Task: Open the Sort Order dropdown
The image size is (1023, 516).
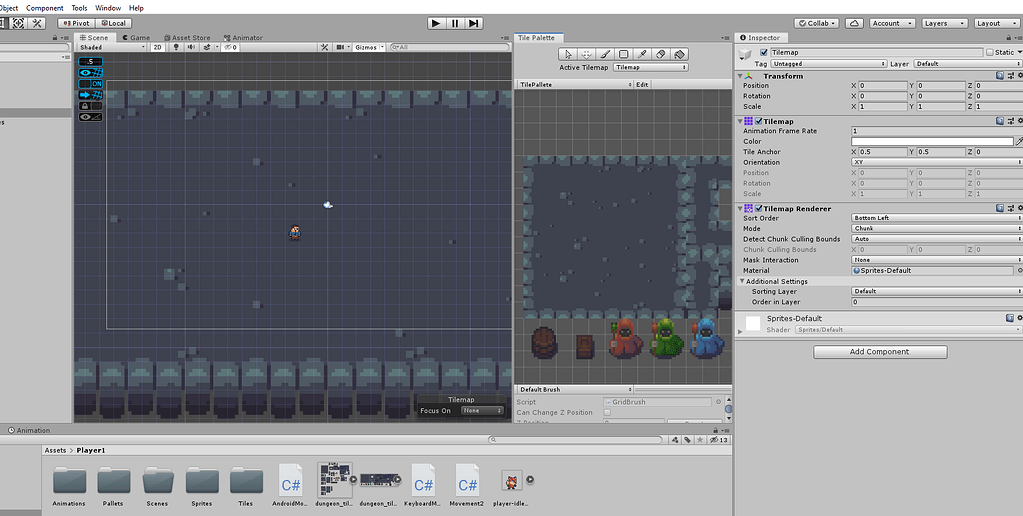Action: pyautogui.click(x=935, y=218)
